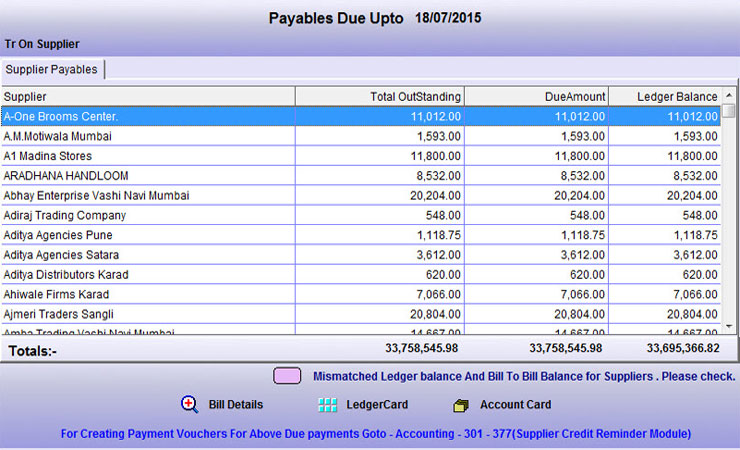This screenshot has width=740, height=450.
Task: Sort by Total OutStanding column header
Action: pyautogui.click(x=380, y=97)
